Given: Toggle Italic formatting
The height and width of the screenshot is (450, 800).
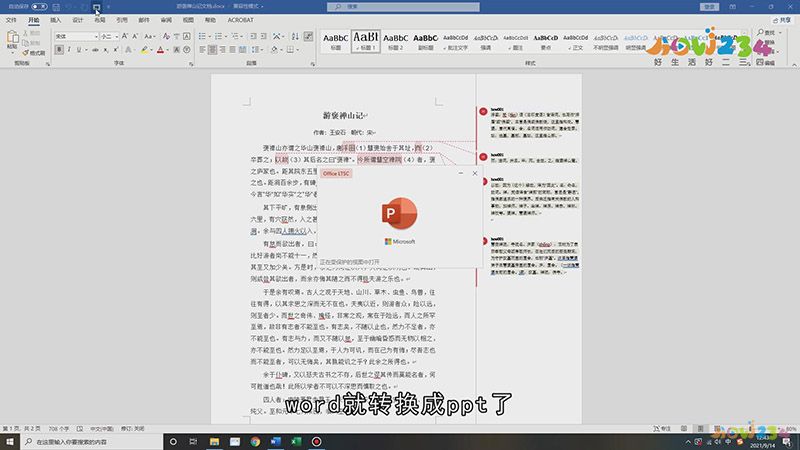Looking at the screenshot, I should [69, 49].
